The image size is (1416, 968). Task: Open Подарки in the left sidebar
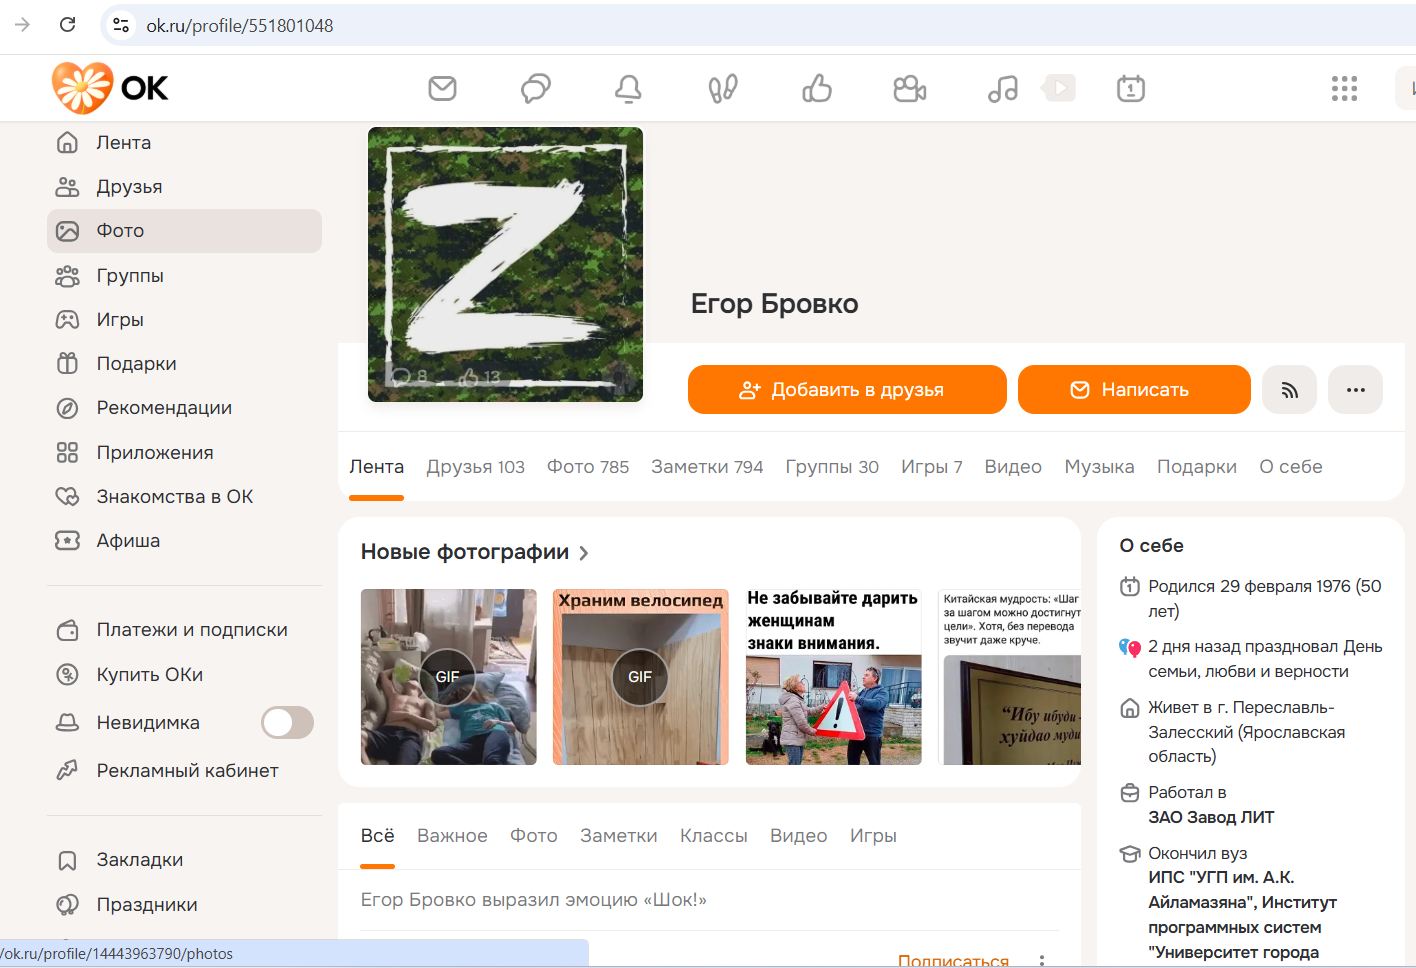(184, 363)
